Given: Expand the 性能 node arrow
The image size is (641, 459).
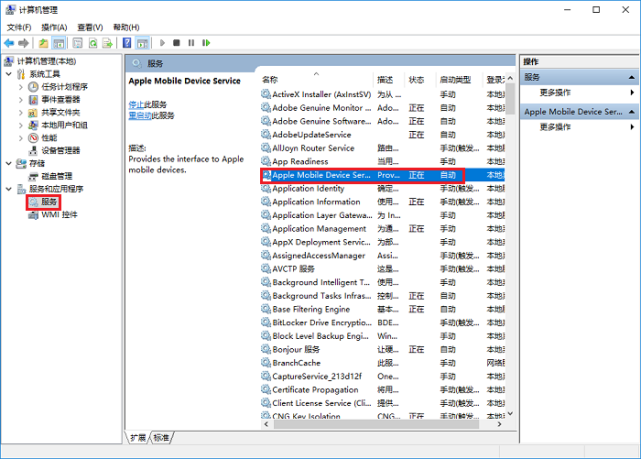Looking at the screenshot, I should coord(21,138).
